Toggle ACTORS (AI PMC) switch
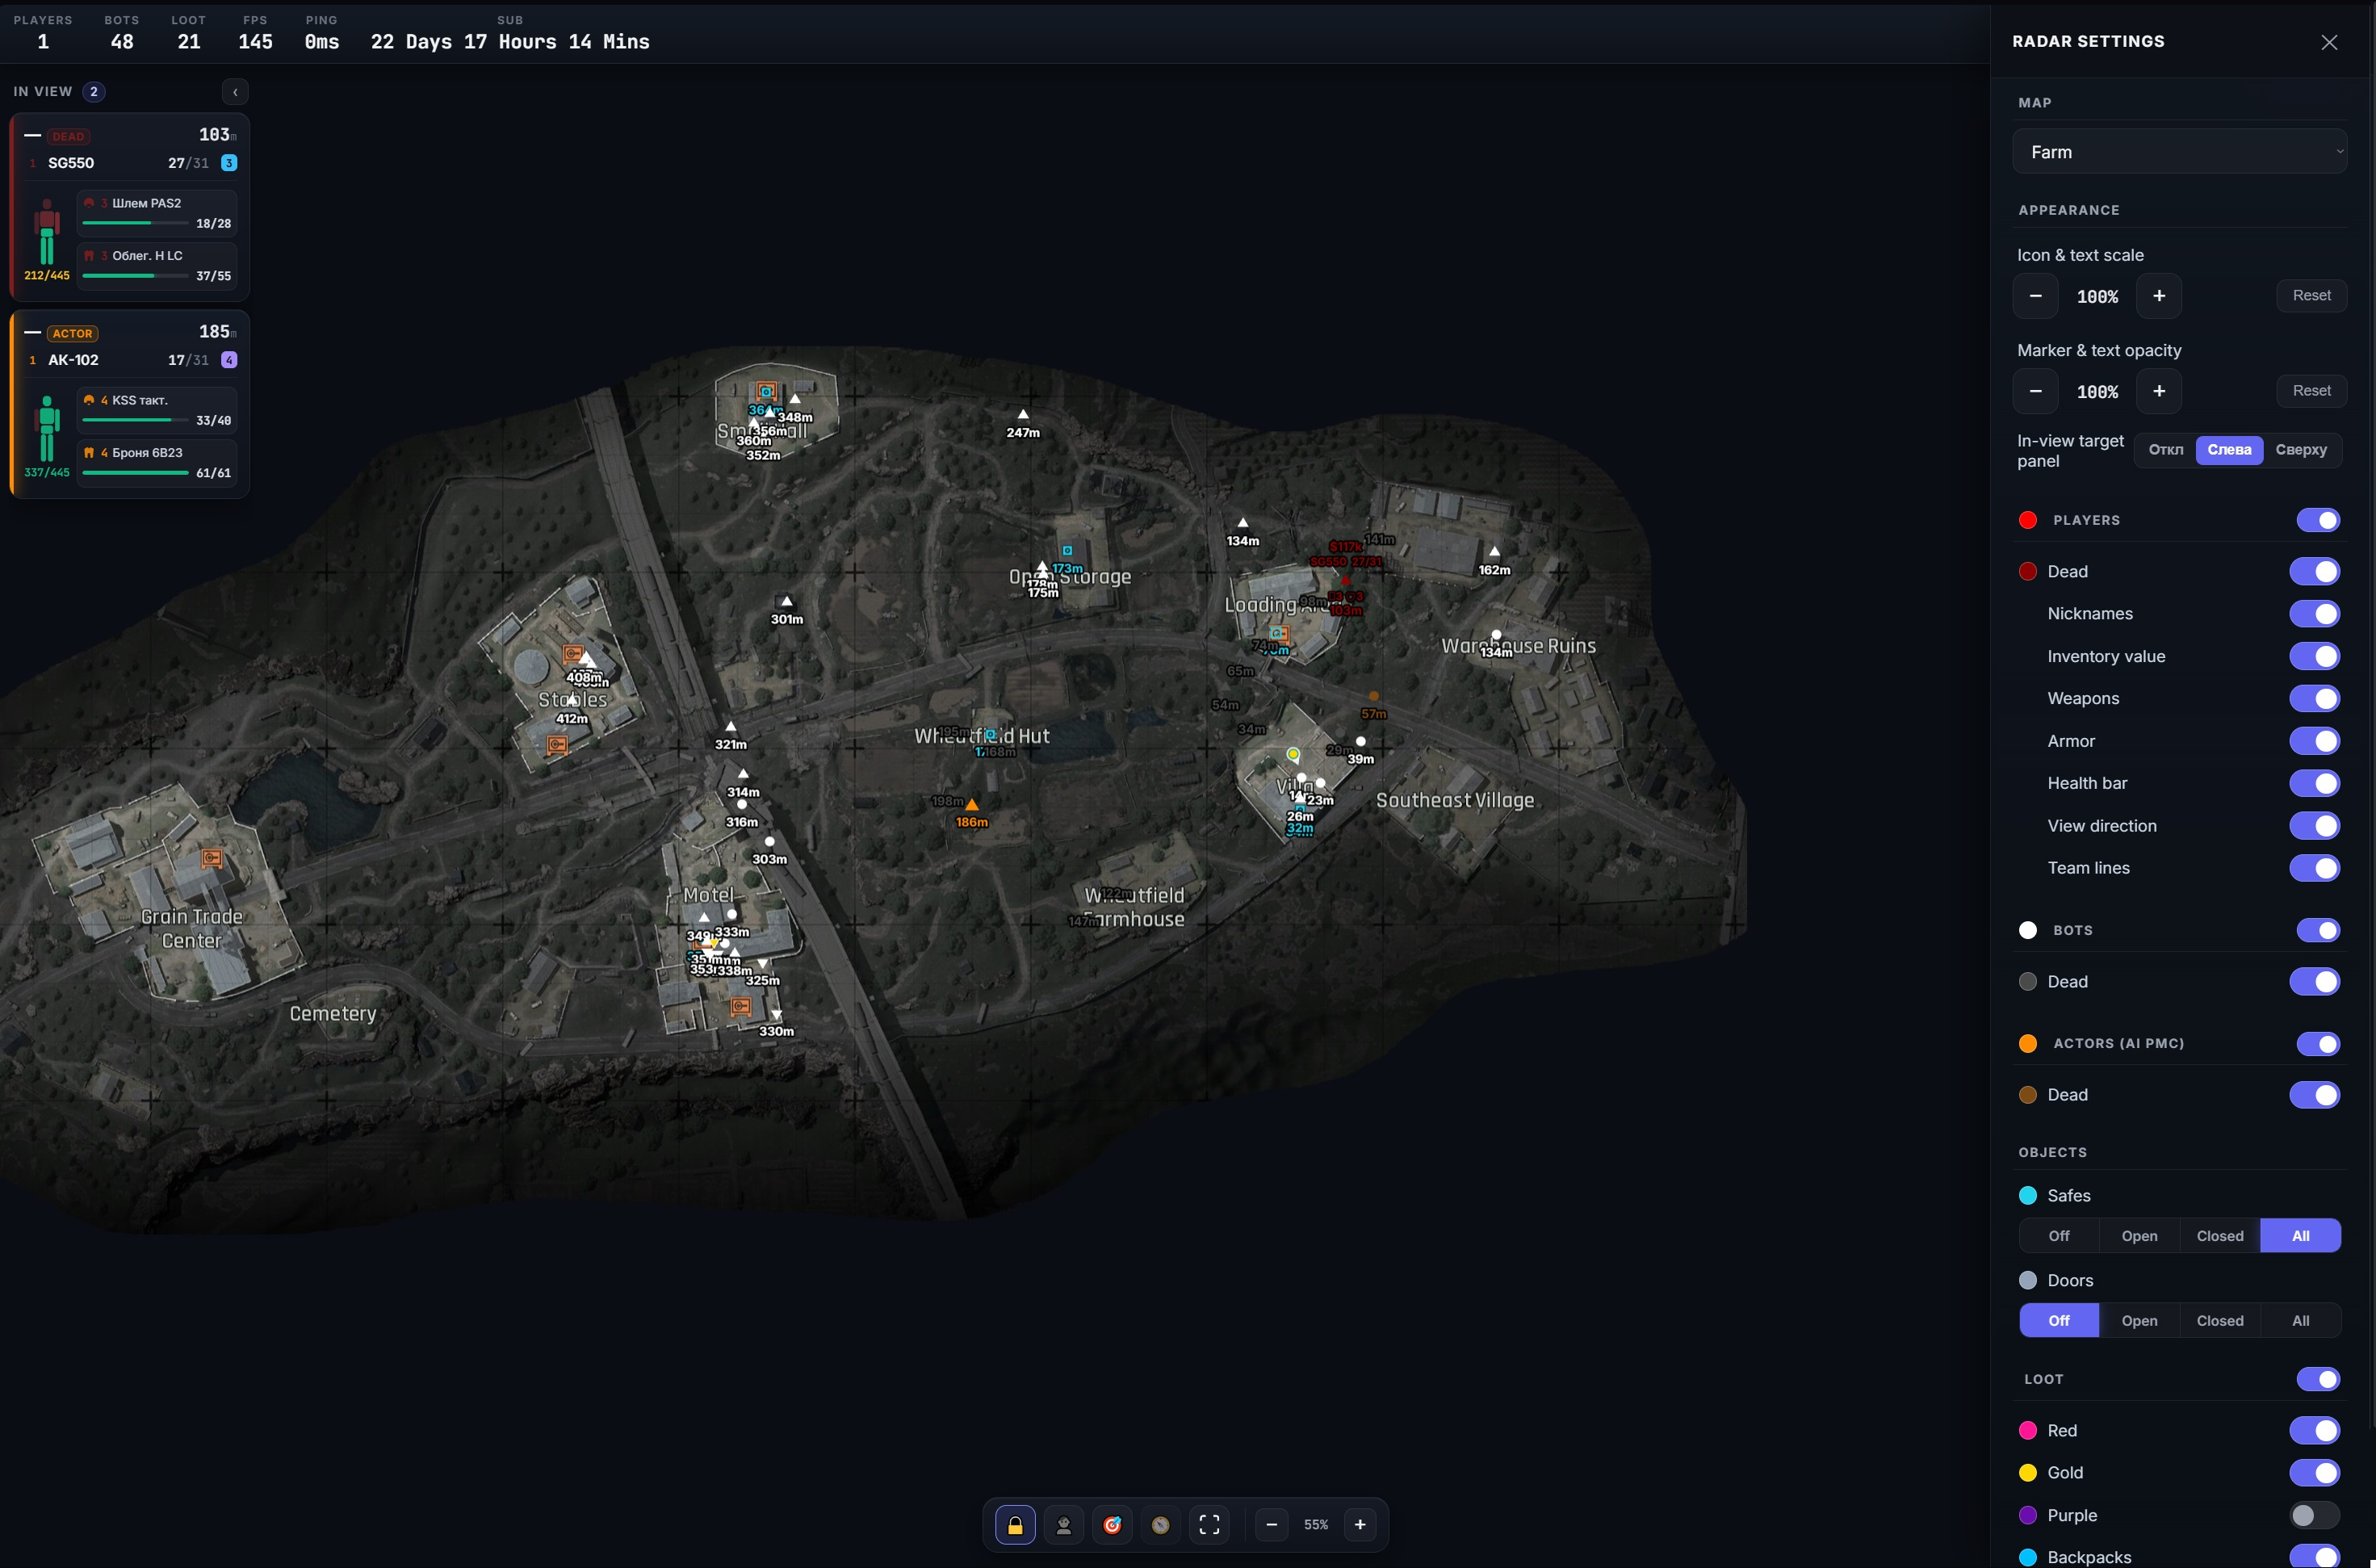2376x1568 pixels. pyautogui.click(x=2317, y=1044)
